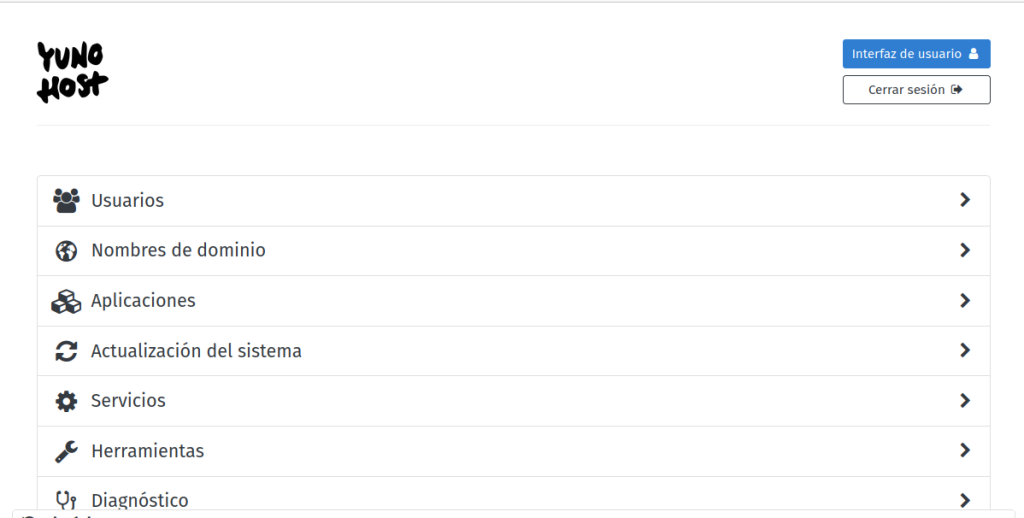This screenshot has width=1024, height=518.
Task: Select the Nombres de dominio text label
Action: point(178,250)
